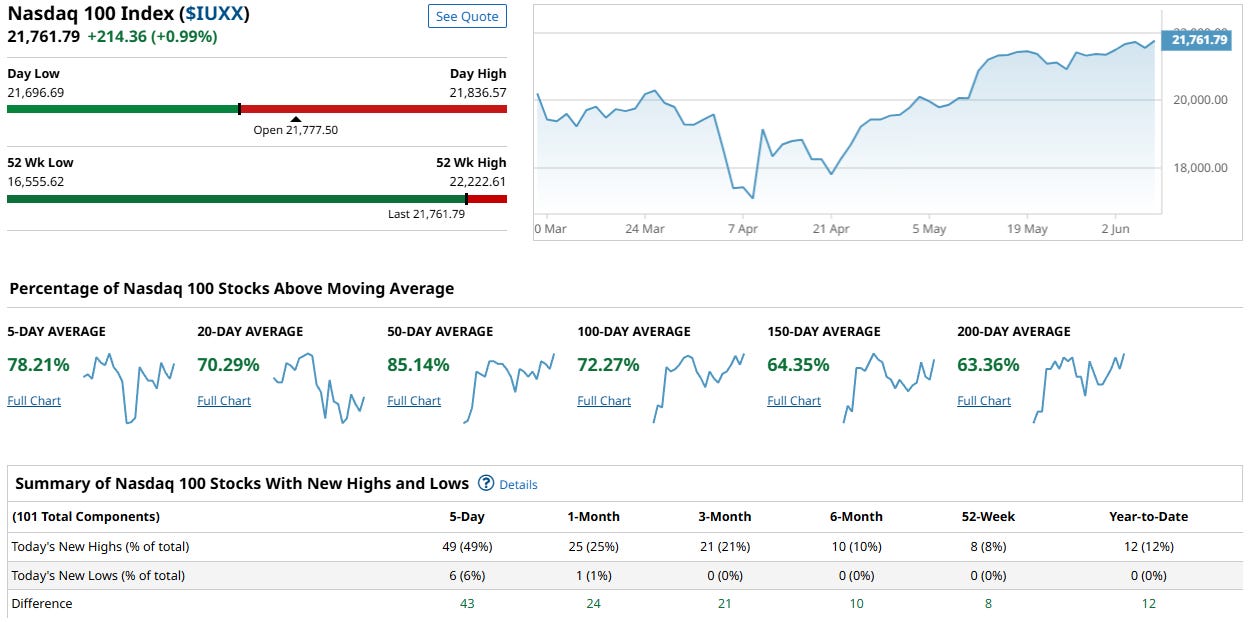This screenshot has width=1253, height=622.
Task: Click the Day Low value 21,696.69
Action: click(x=36, y=93)
